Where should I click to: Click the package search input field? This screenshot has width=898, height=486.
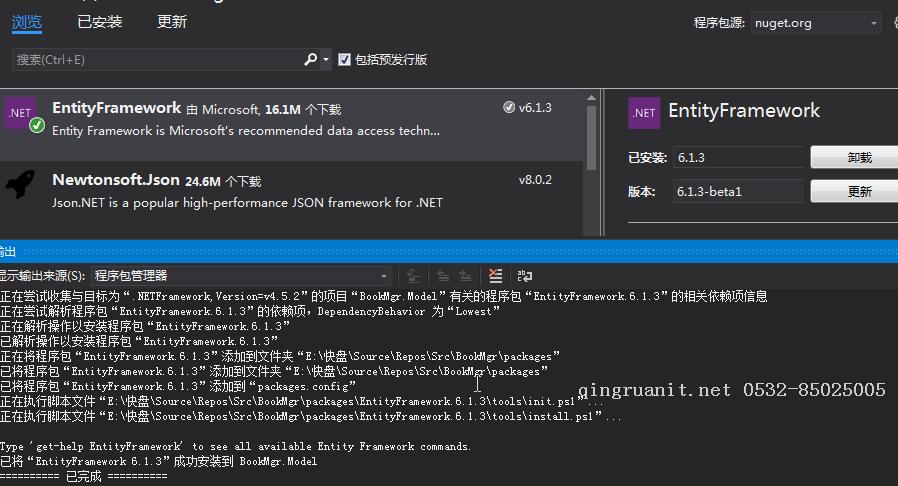coord(156,60)
